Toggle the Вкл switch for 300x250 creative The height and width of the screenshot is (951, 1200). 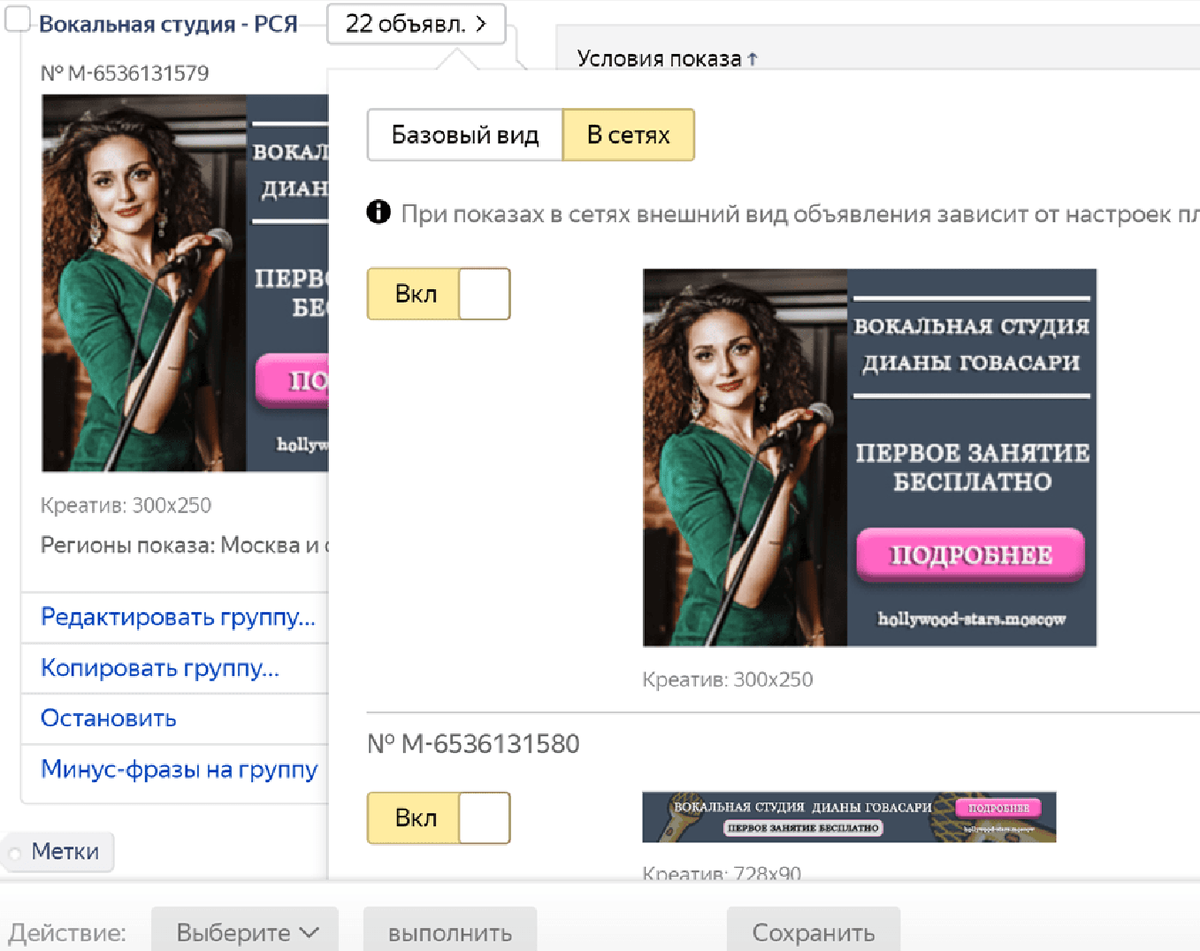(439, 294)
